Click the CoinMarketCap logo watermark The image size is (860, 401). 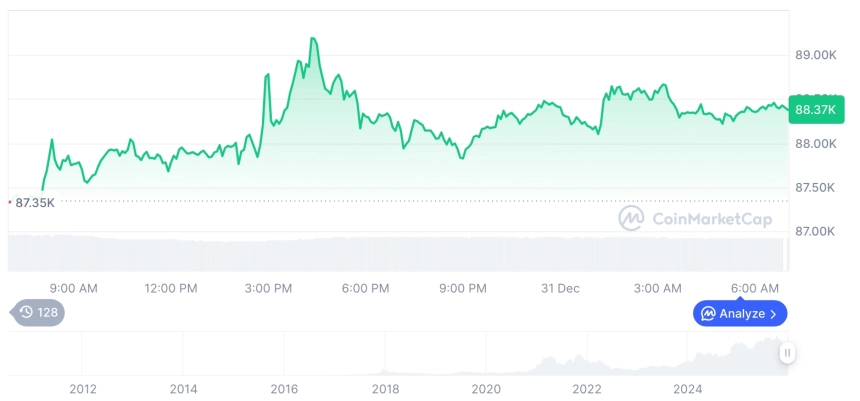tap(630, 217)
